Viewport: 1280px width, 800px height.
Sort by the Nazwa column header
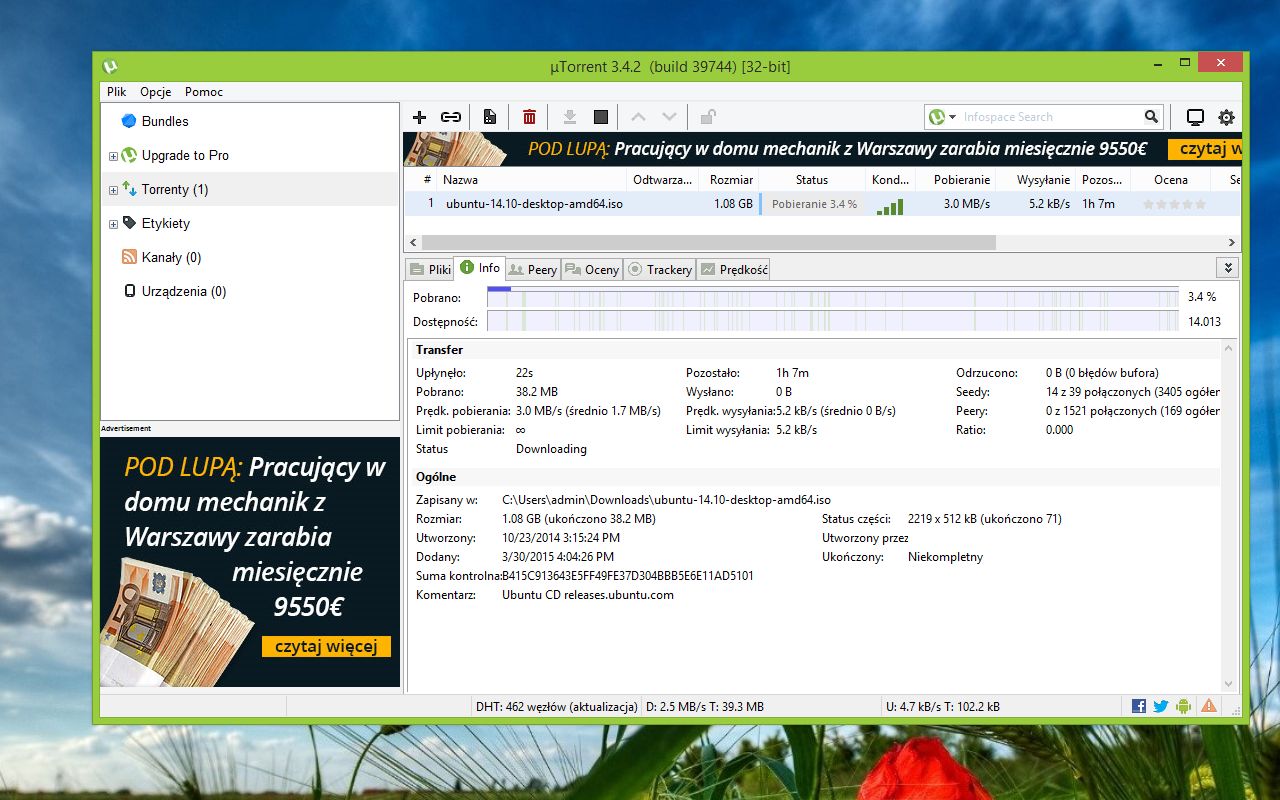530,180
